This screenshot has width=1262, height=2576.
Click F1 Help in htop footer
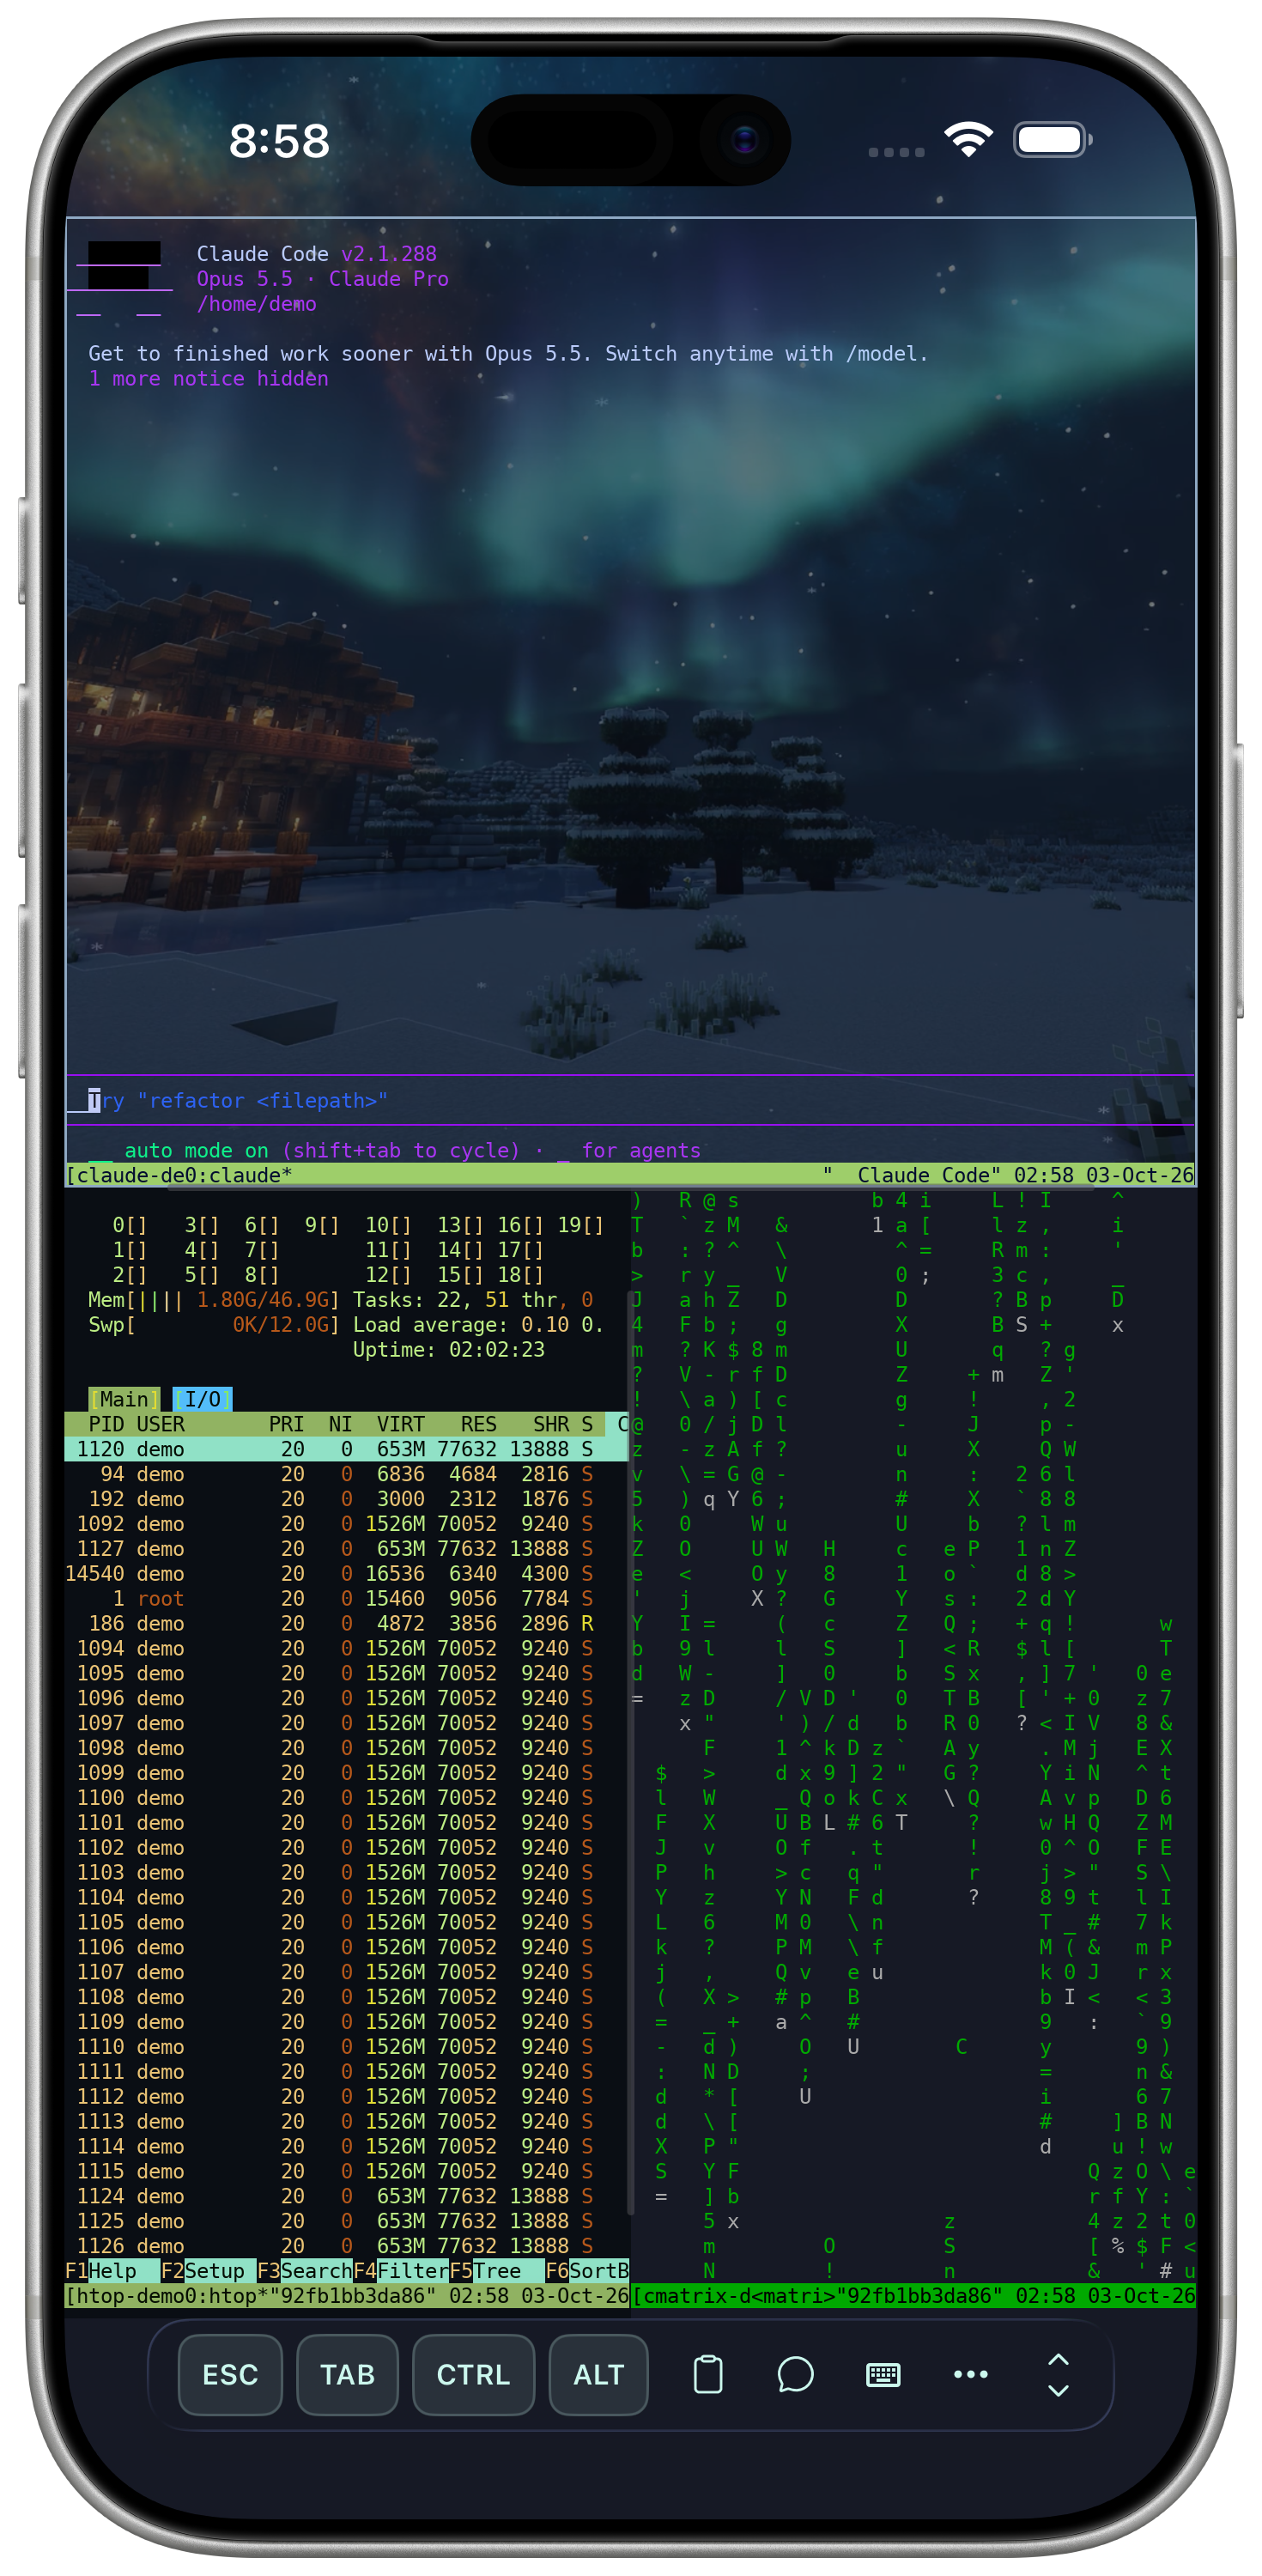pos(101,2271)
